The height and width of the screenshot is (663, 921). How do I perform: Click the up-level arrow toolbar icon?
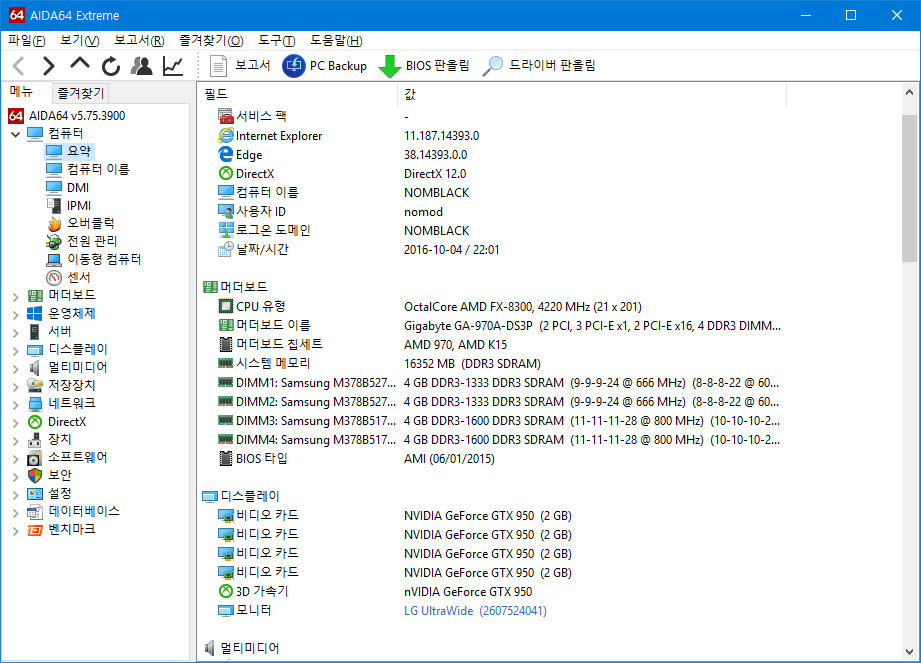(79, 64)
